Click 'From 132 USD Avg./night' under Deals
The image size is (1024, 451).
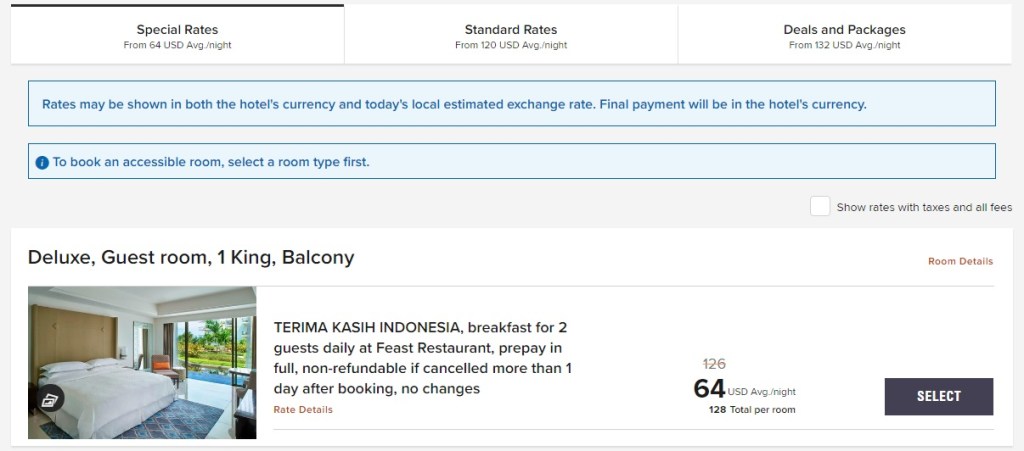(x=844, y=46)
